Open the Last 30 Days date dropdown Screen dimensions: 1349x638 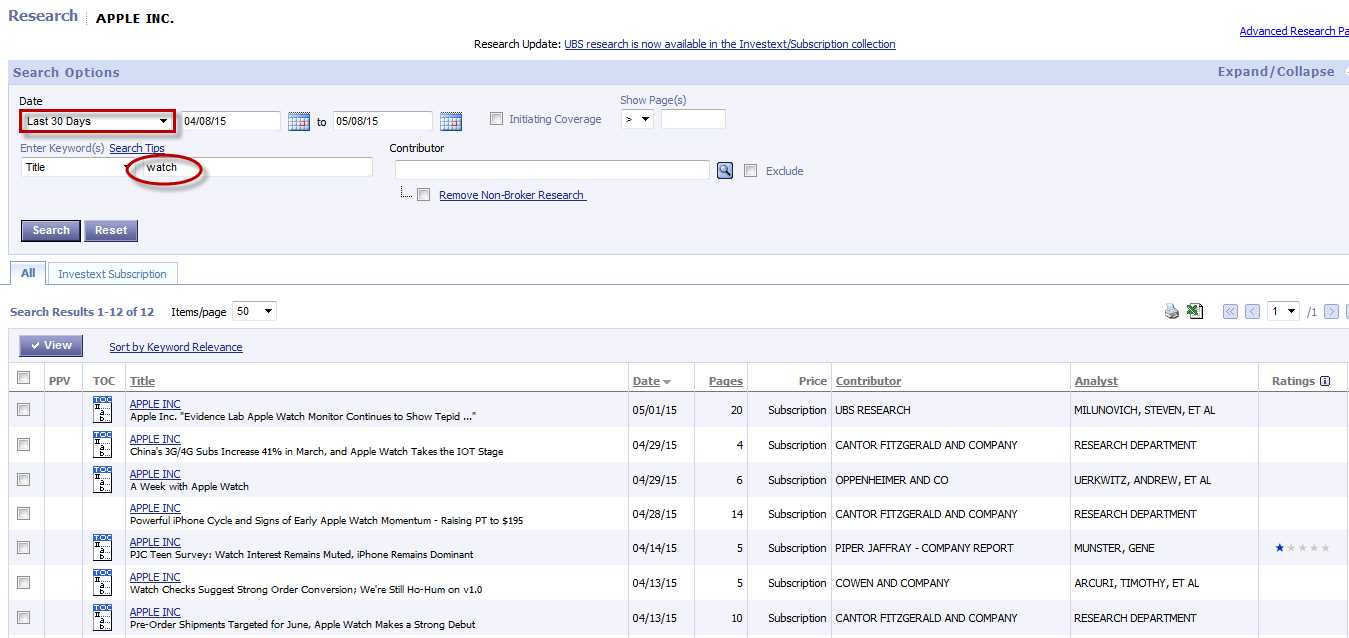pyautogui.click(x=97, y=121)
